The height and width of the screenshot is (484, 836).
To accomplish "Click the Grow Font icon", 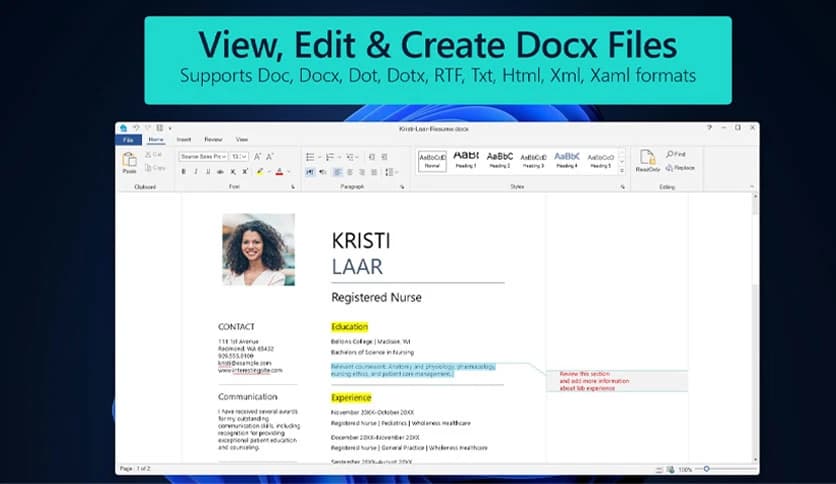I will click(x=258, y=156).
